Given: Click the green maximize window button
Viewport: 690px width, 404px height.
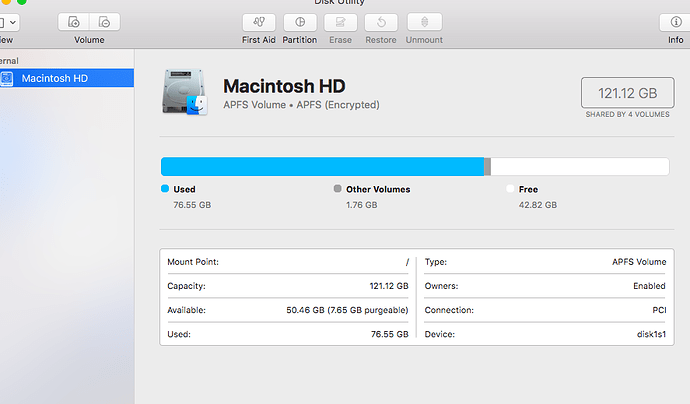Looking at the screenshot, I should pos(22,1).
